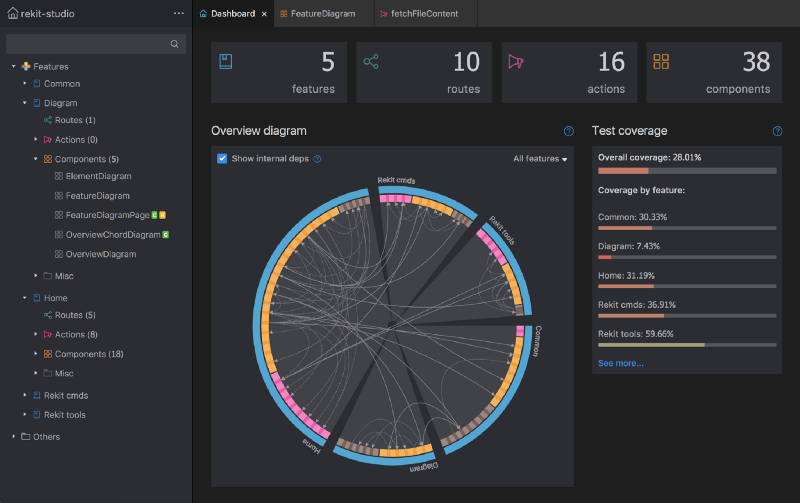Switch to the fetchFileContent tab

[x=425, y=14]
